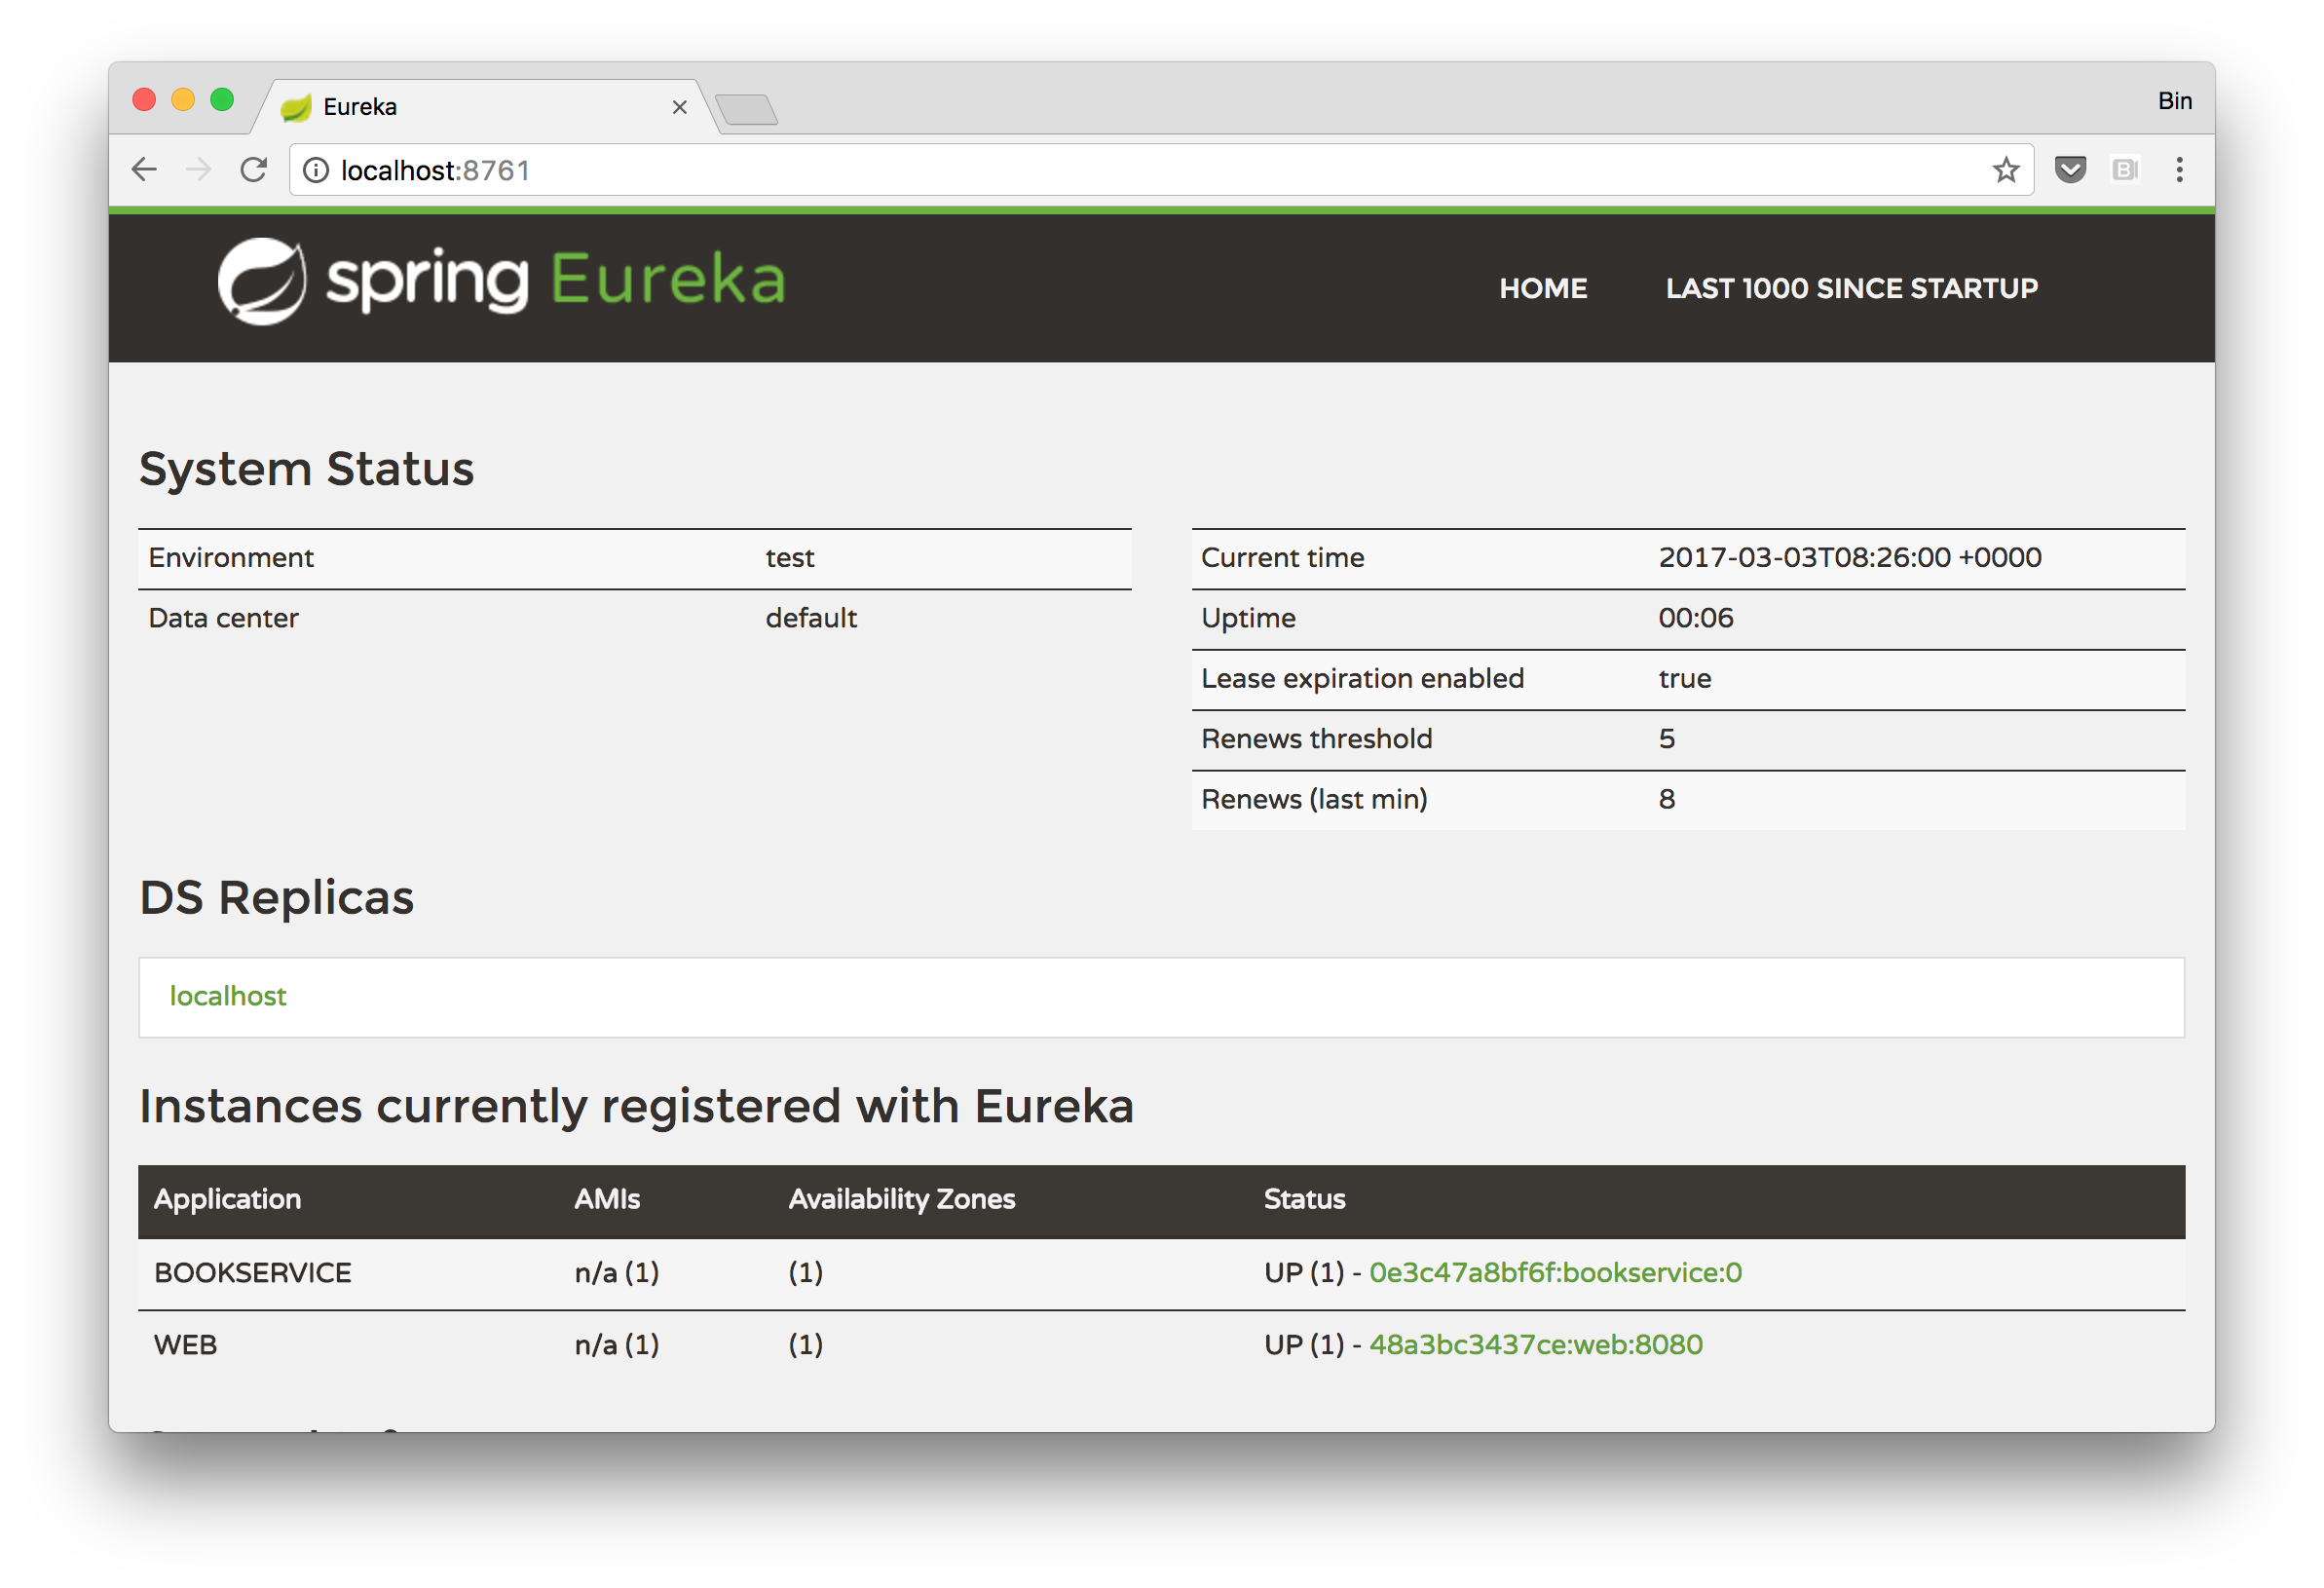Click the site info icon in address bar
Viewport: 2324px width, 1588px height.
click(x=316, y=171)
